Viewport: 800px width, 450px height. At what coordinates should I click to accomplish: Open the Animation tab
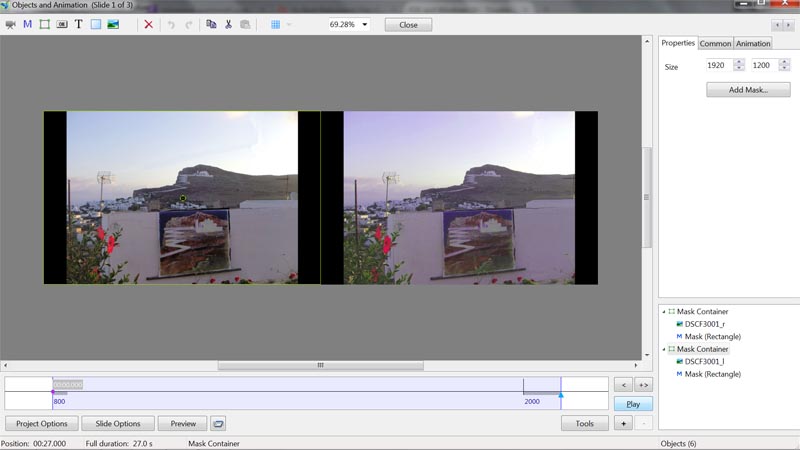tap(753, 43)
